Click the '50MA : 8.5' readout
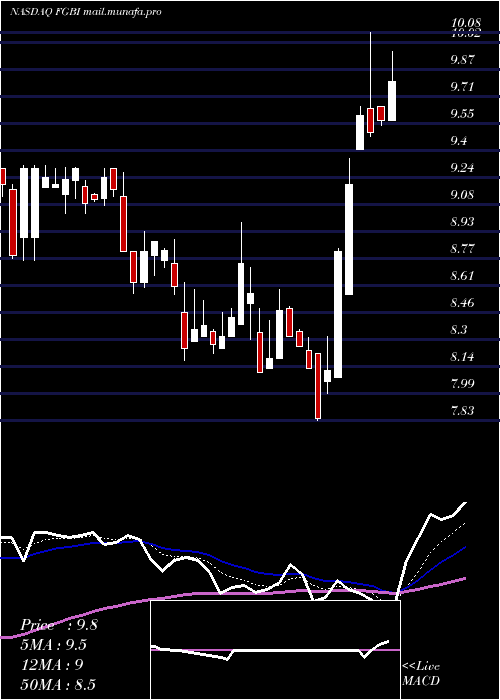The image size is (500, 700). click(x=58, y=684)
